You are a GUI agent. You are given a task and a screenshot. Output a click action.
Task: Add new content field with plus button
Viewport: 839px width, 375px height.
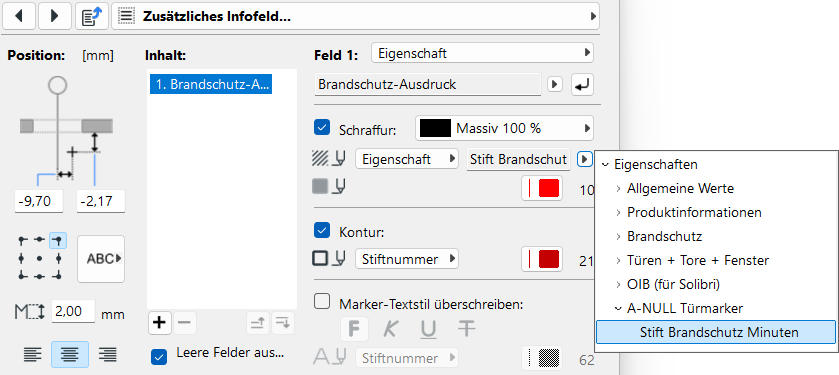pyautogui.click(x=159, y=323)
